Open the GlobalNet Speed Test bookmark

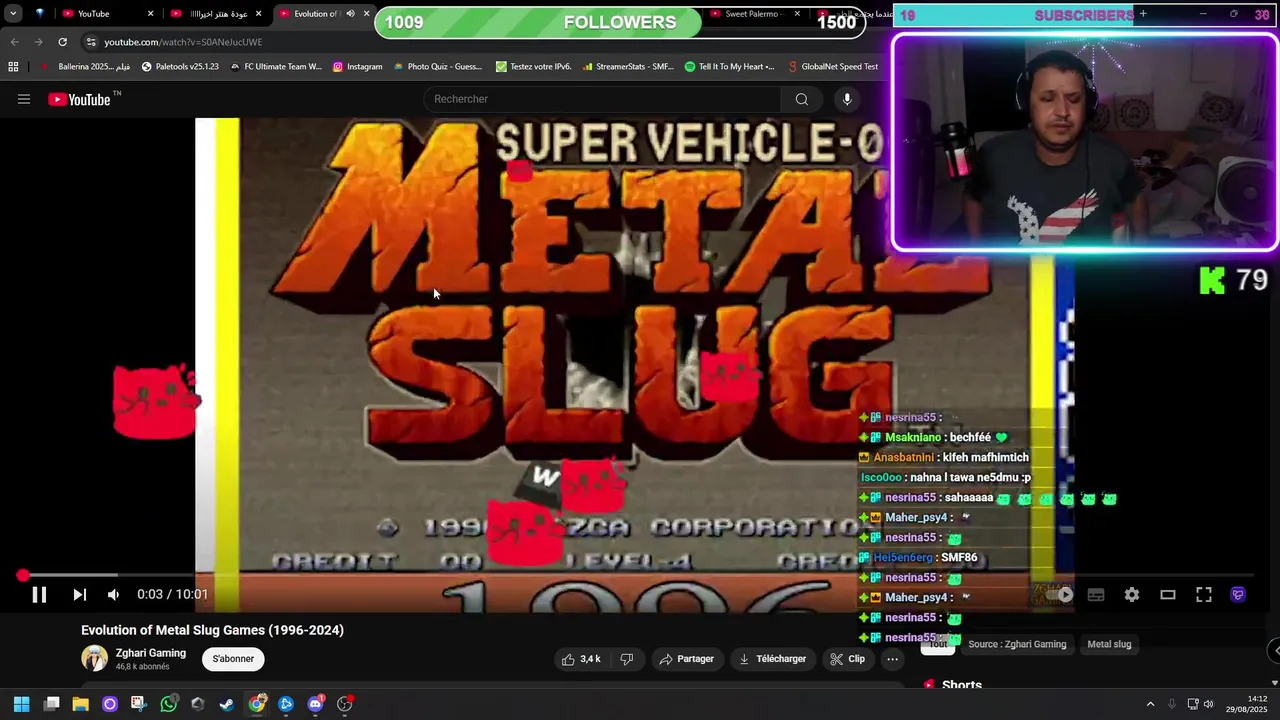pos(832,67)
